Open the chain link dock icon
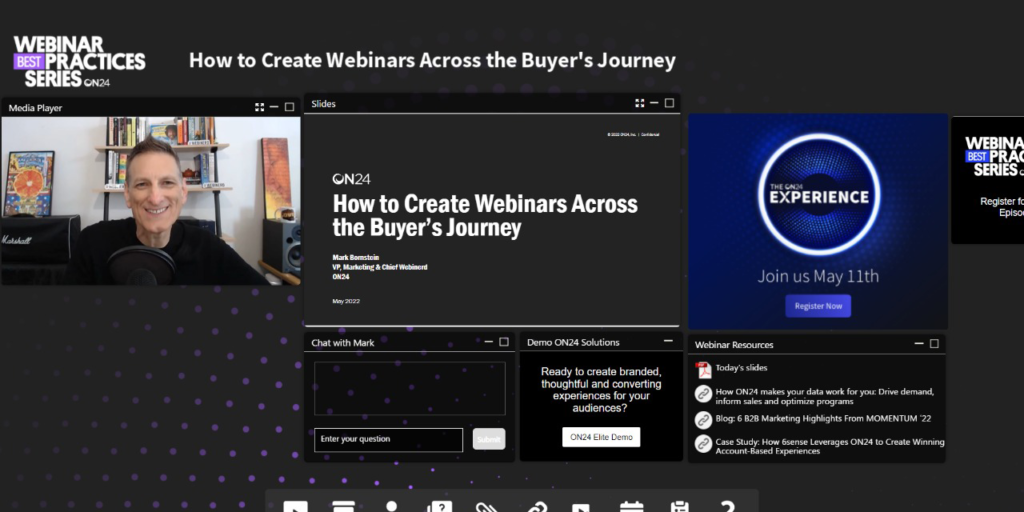 pyautogui.click(x=536, y=506)
